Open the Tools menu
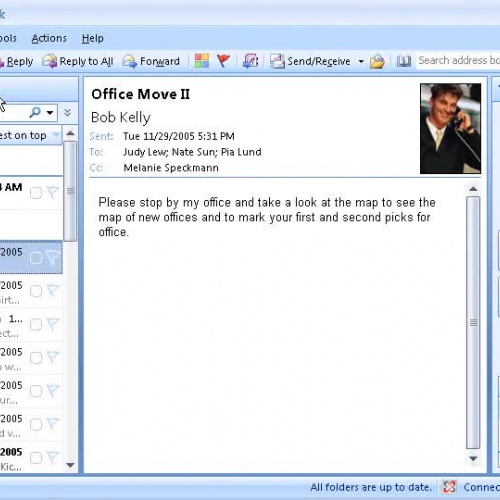The height and width of the screenshot is (500, 500). click(8, 38)
